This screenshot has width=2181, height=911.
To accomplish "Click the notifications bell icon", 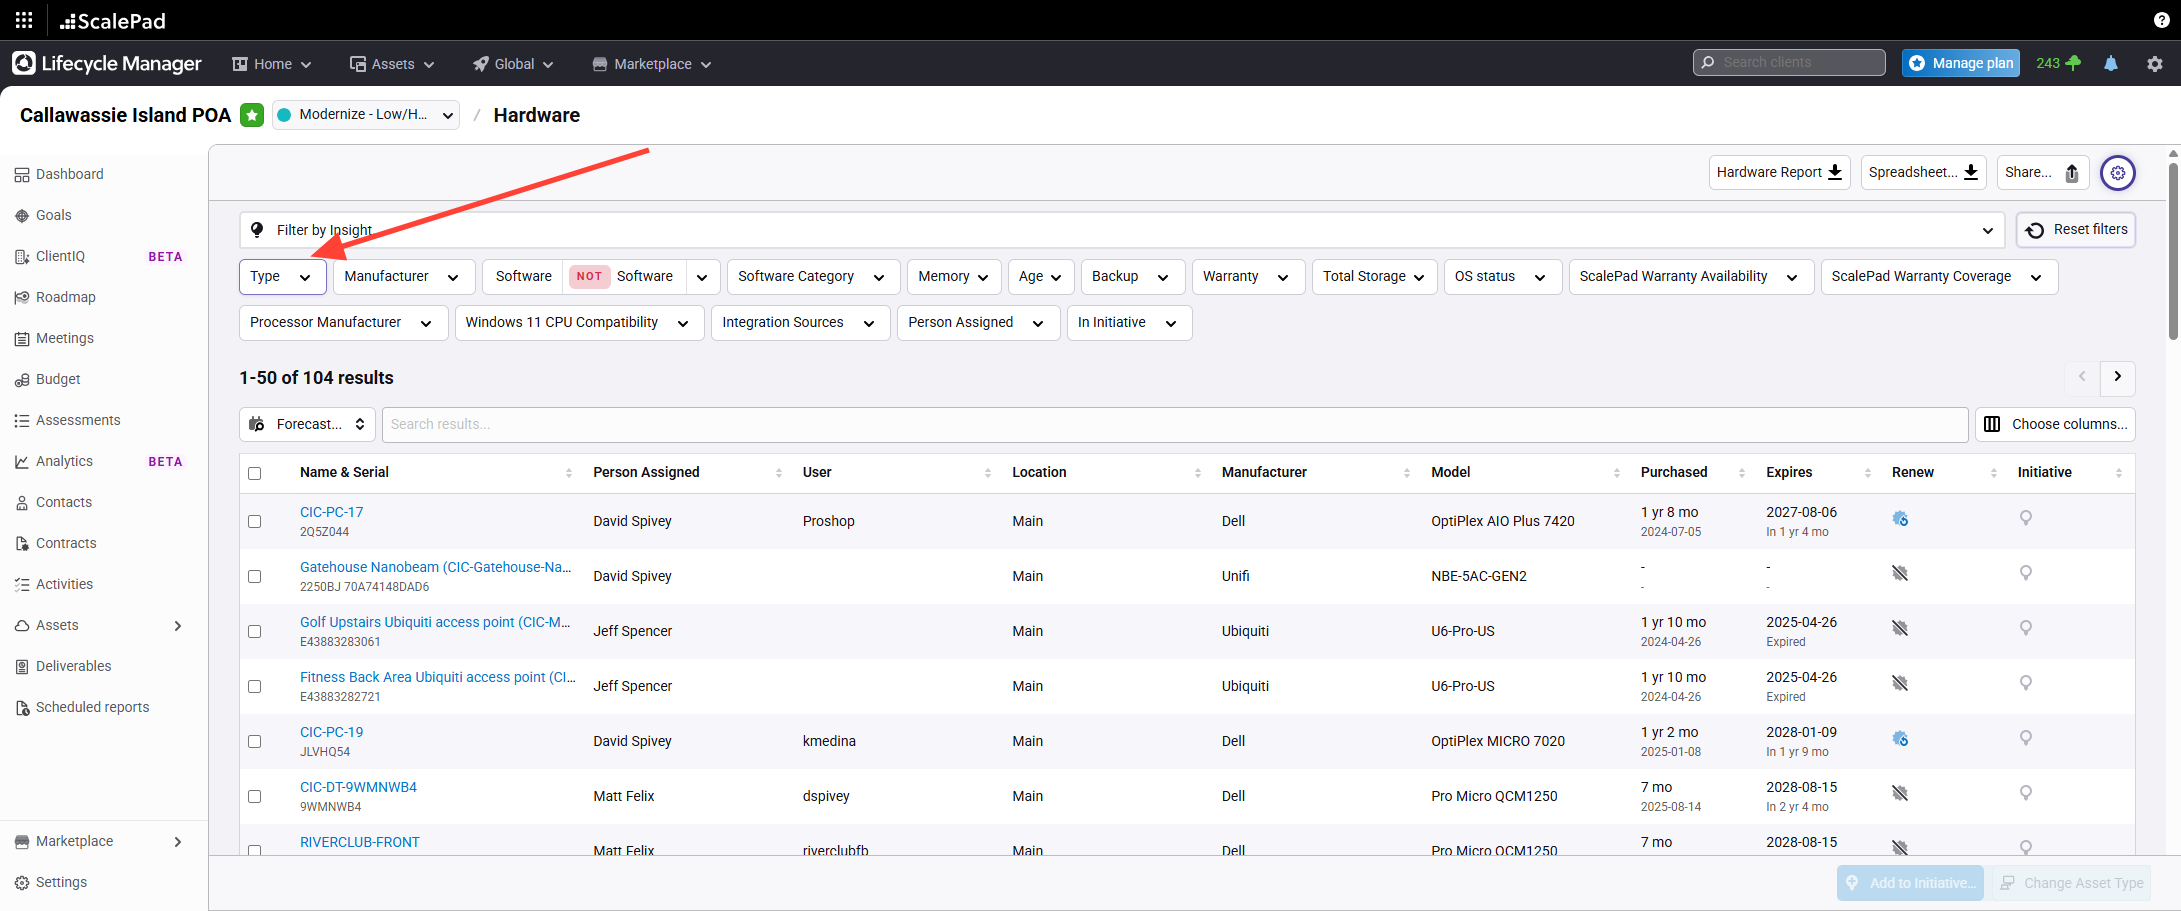I will point(2110,63).
